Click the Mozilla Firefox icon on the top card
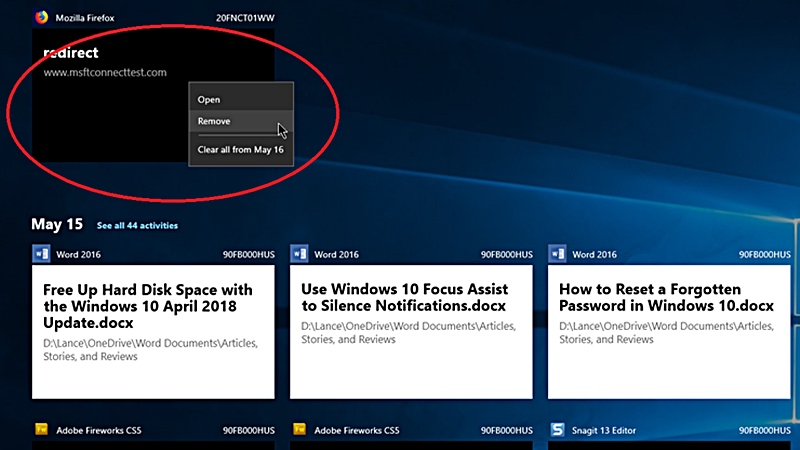 click(x=41, y=18)
